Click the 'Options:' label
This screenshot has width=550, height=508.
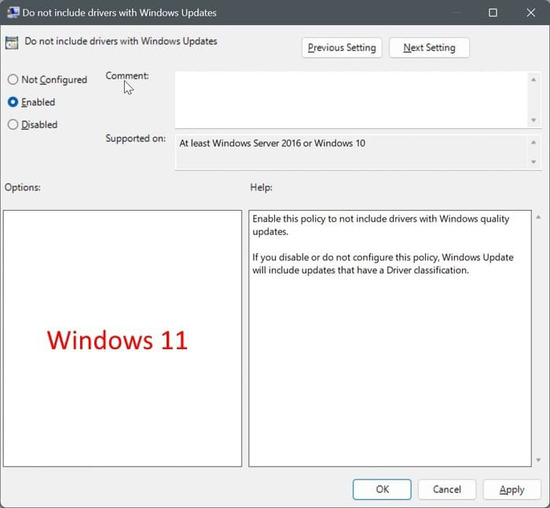[22, 187]
